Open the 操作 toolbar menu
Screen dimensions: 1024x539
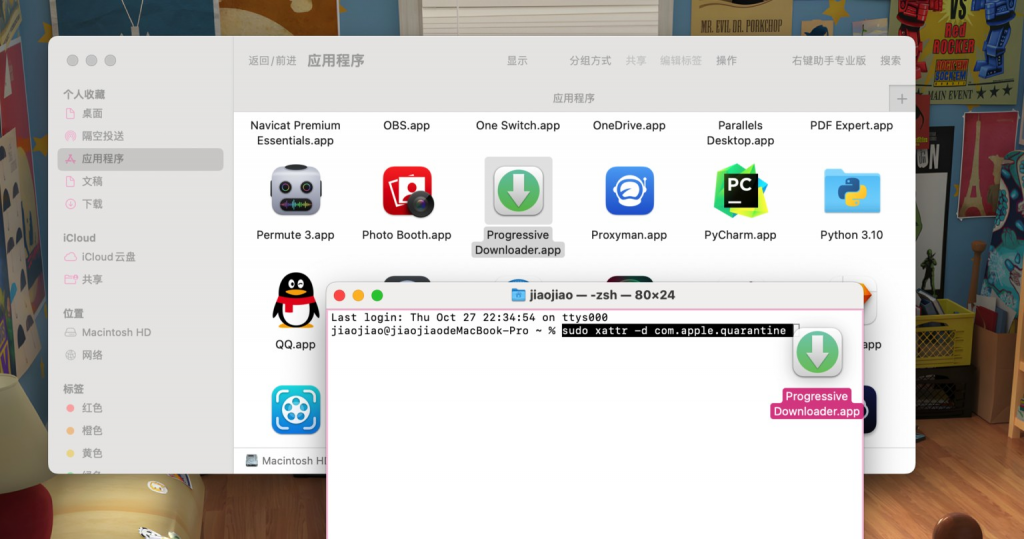(x=726, y=61)
